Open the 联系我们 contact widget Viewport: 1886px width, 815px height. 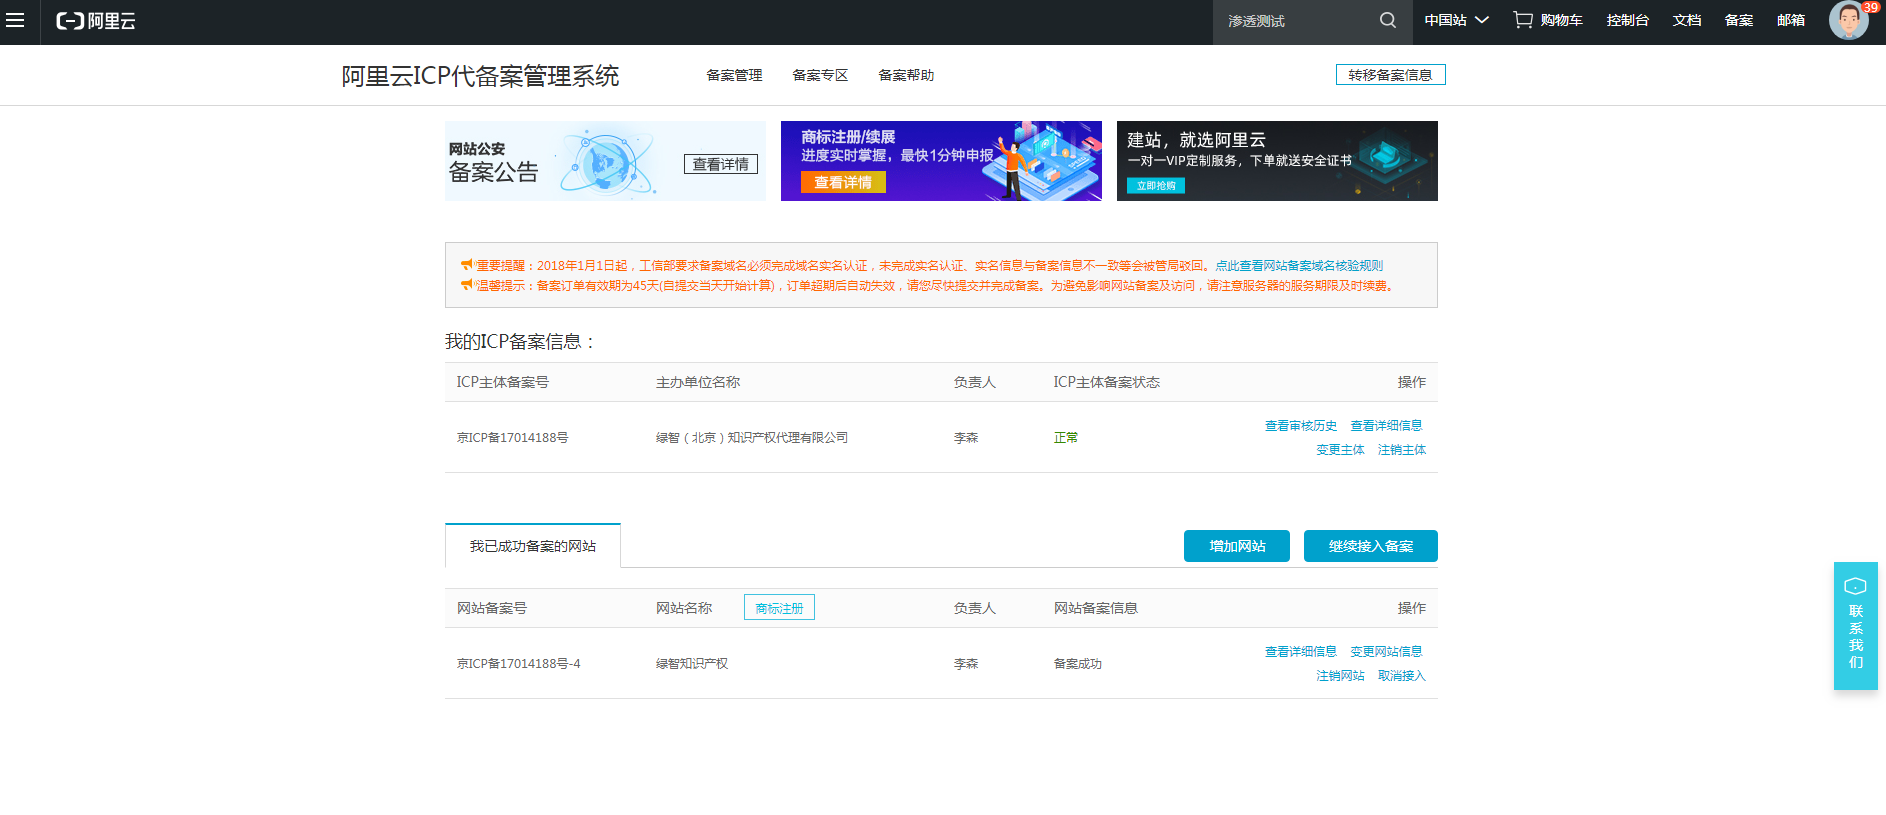point(1855,626)
